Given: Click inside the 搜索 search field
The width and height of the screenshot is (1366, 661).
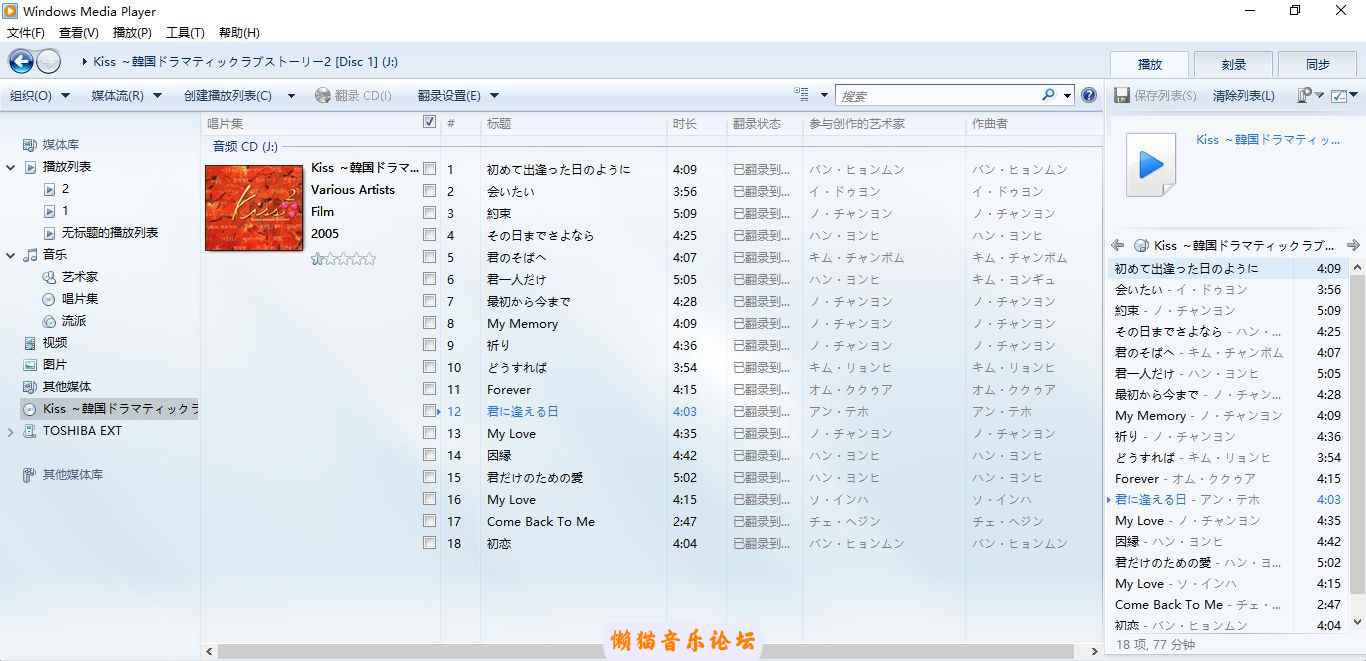Looking at the screenshot, I should 935,96.
